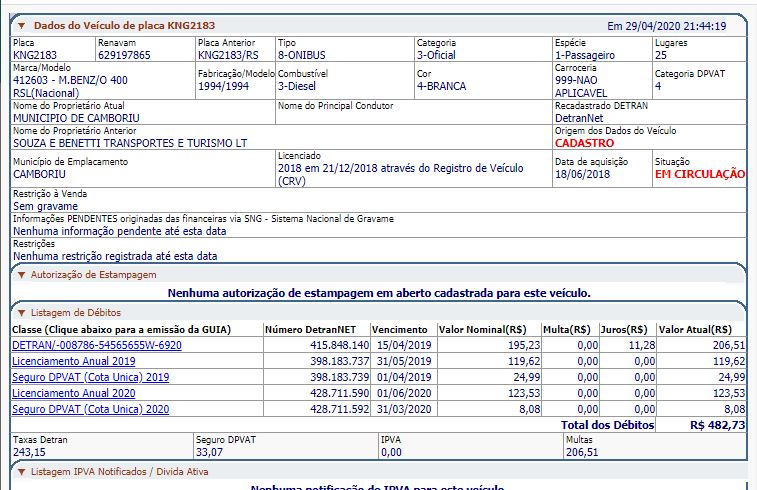Screen dimensions: 757x490
Task: Select the red CADASTRO origin value
Action: click(x=584, y=143)
